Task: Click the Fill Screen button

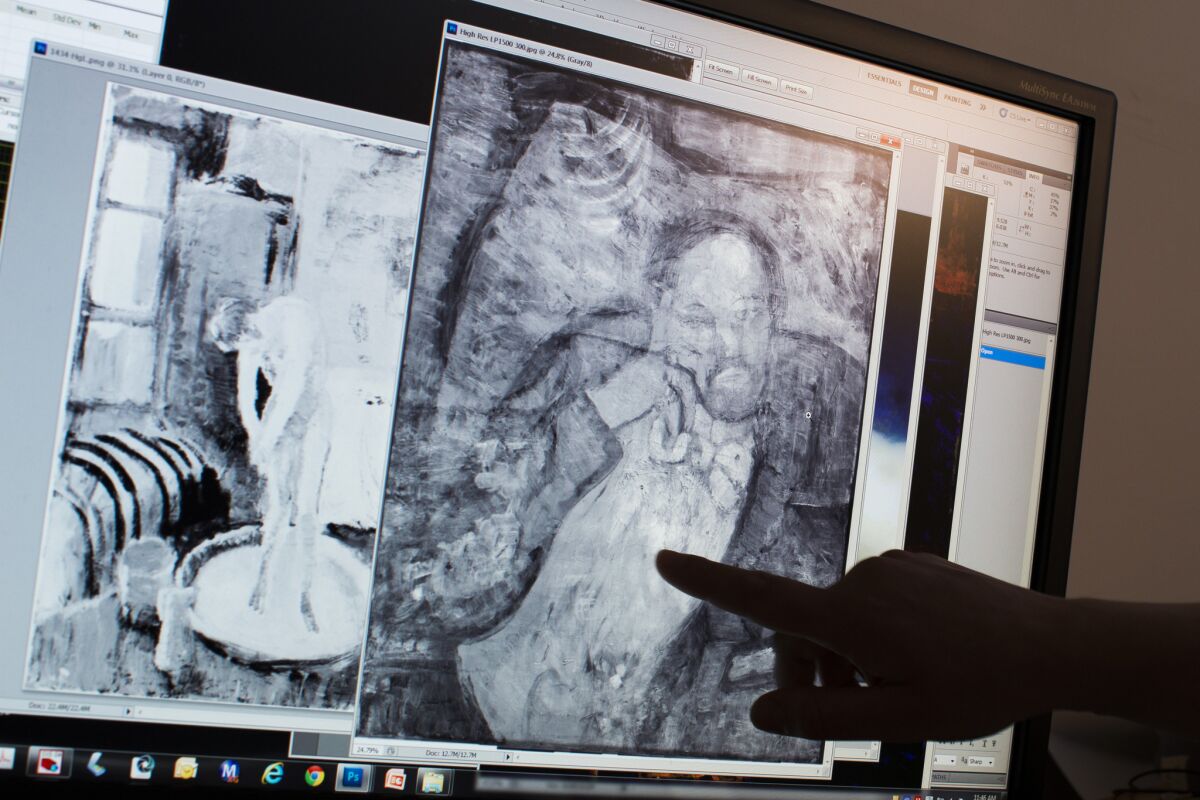Action: pos(759,80)
